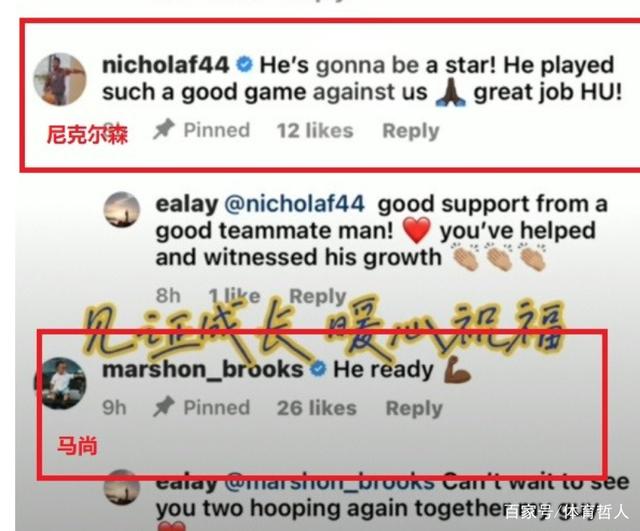Click the flexed bicep emoji

[x=457, y=369]
